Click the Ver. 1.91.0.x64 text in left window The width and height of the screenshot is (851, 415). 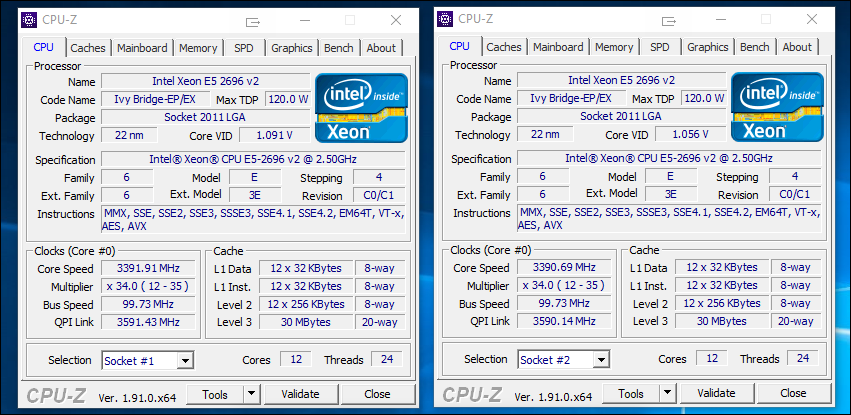click(137, 398)
